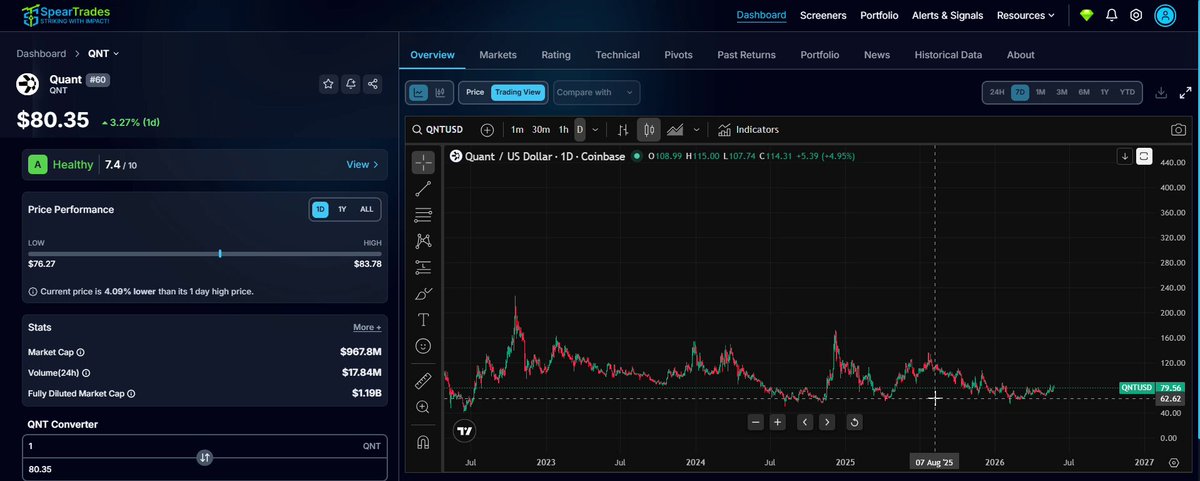Set Price Performance range to ALL

[x=367, y=209]
